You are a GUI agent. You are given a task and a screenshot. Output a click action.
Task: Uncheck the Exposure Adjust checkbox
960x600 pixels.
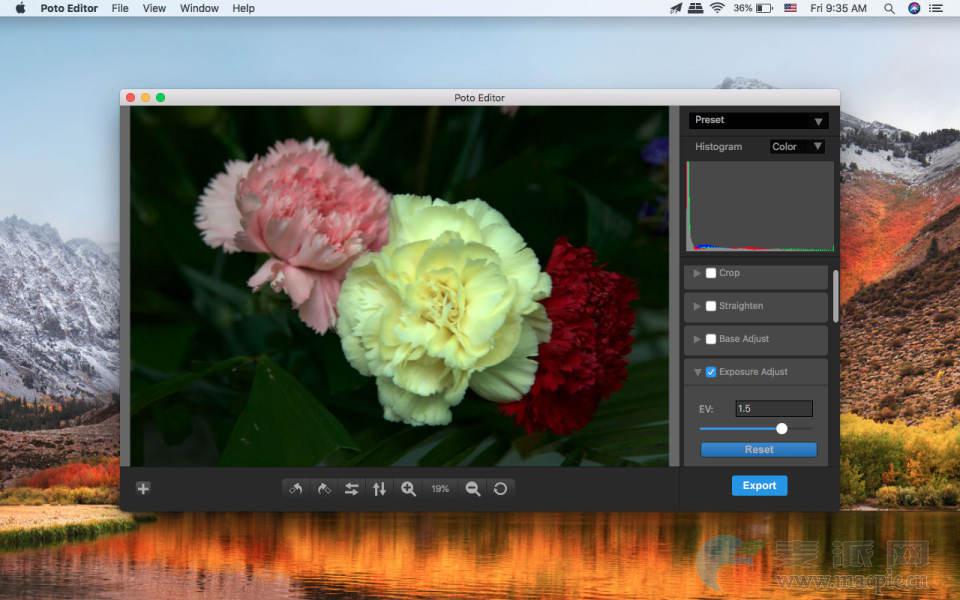click(711, 372)
